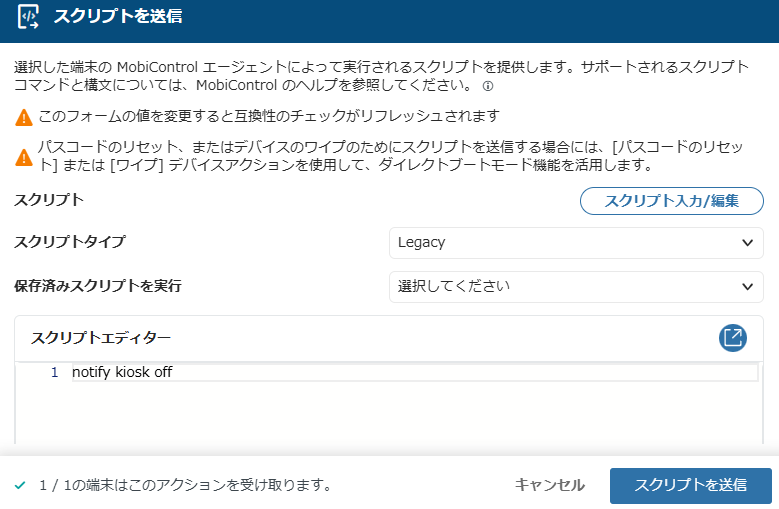This screenshot has width=779, height=509.
Task: Click the compatibility refresh warning triangle icon
Action: point(24,118)
